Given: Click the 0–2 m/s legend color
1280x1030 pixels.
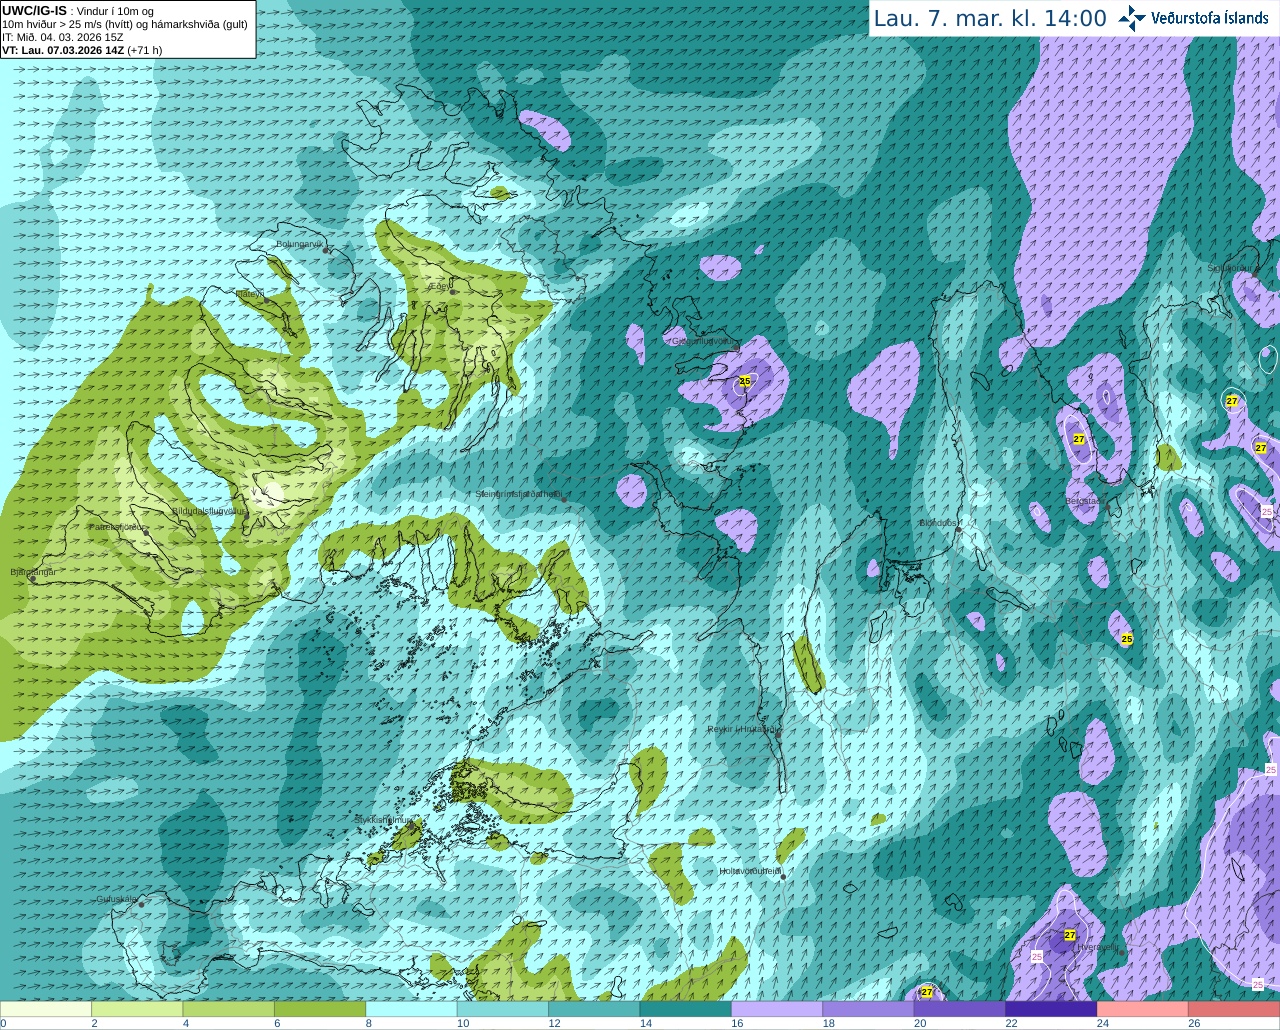Looking at the screenshot, I should pos(46,1009).
